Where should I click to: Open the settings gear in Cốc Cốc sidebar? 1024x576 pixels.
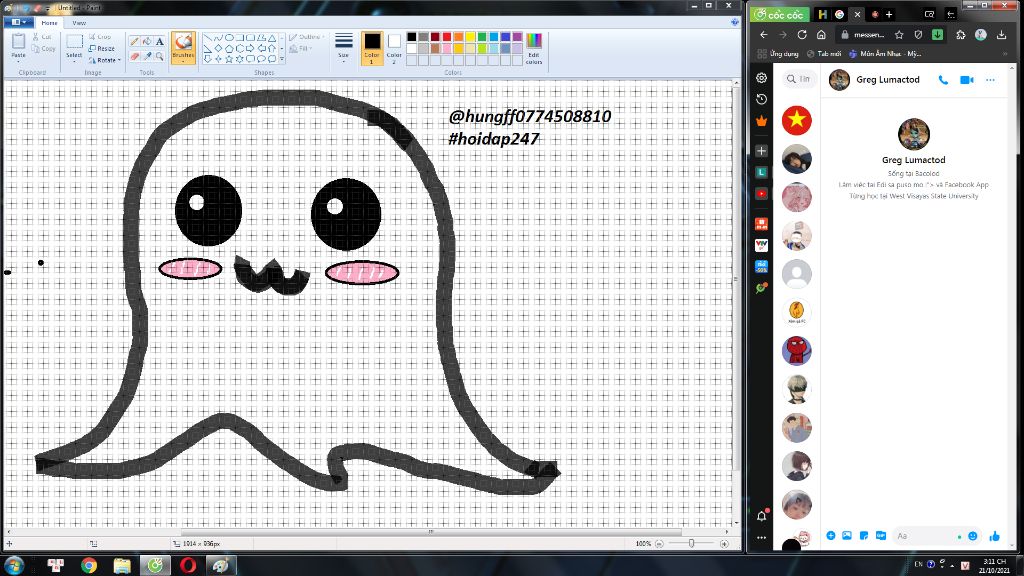(x=761, y=78)
